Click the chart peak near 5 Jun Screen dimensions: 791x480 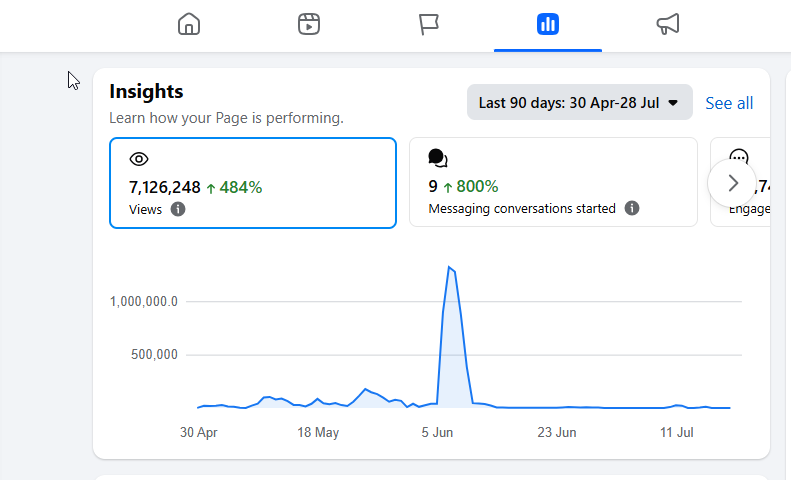(x=449, y=267)
